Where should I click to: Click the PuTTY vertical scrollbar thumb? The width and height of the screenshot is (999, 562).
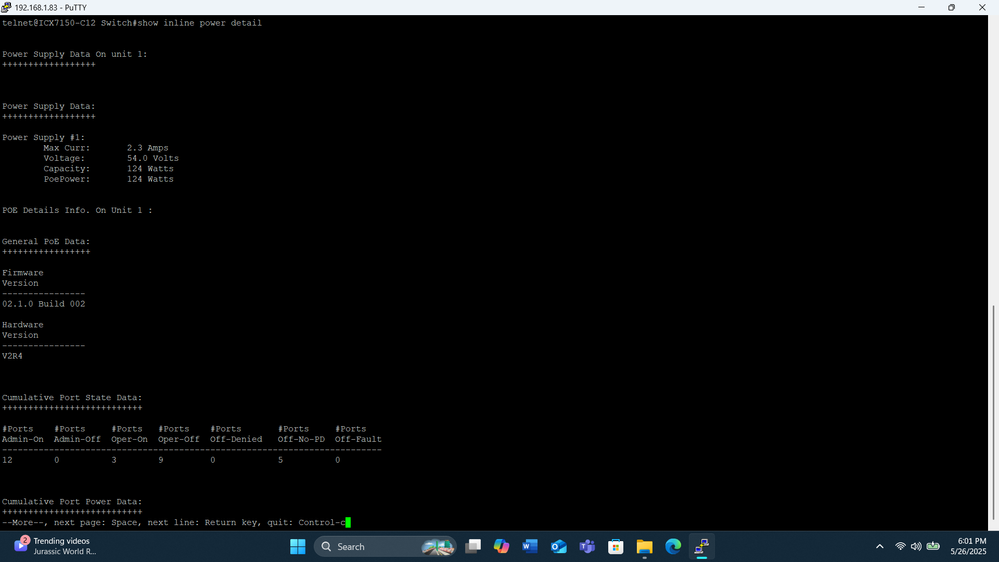(x=993, y=413)
